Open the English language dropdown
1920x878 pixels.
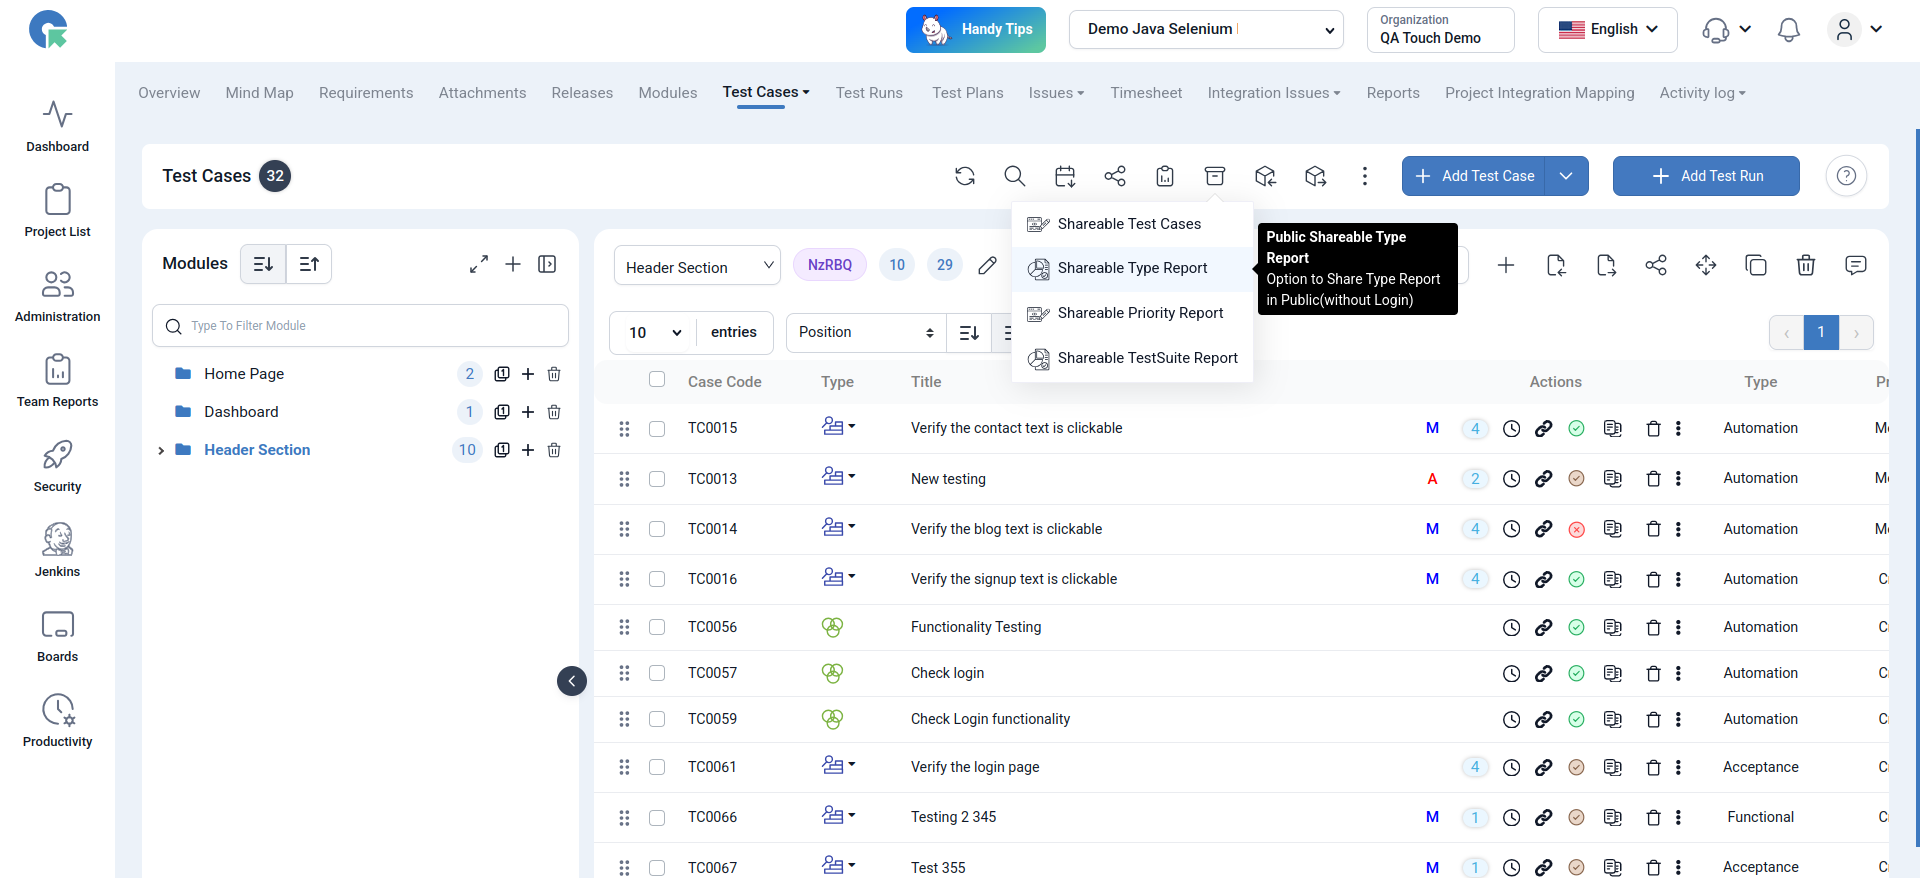[x=1608, y=30]
